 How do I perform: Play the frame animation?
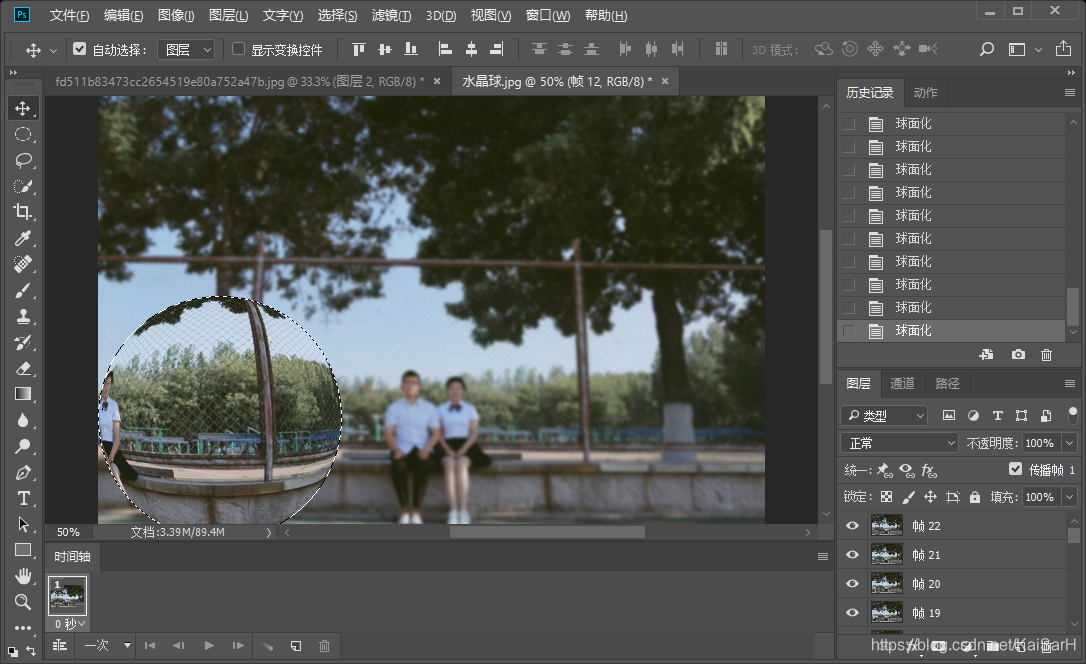click(x=209, y=645)
